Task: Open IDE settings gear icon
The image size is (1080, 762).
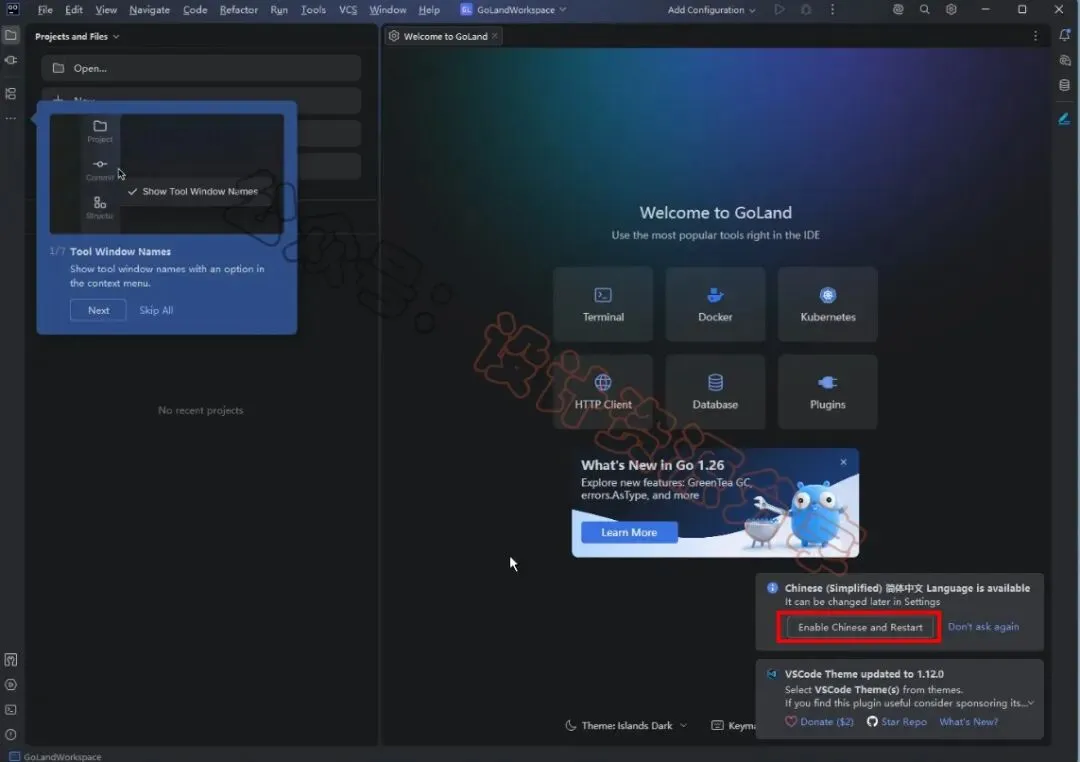Action: [x=951, y=10]
